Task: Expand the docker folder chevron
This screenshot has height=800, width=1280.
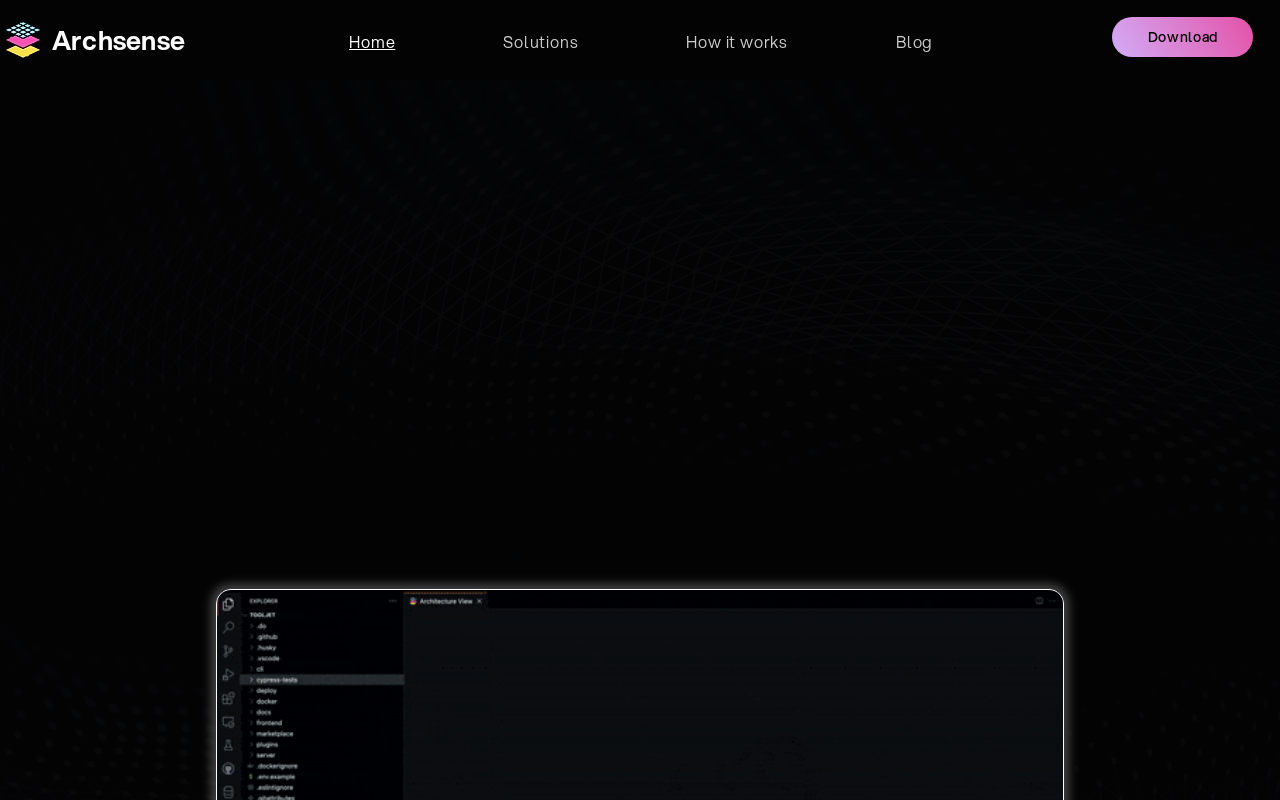Action: tap(251, 701)
